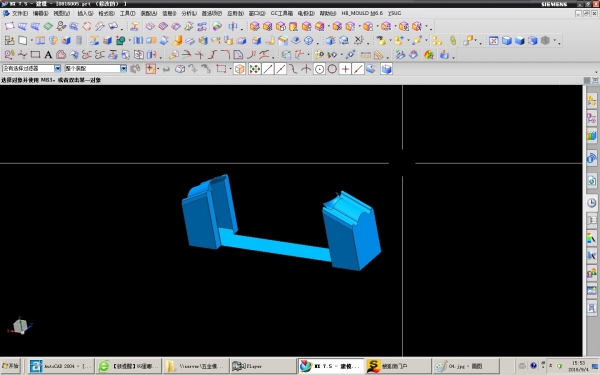Click the rainbow color analysis icon
600x375 pixels.
(429, 55)
